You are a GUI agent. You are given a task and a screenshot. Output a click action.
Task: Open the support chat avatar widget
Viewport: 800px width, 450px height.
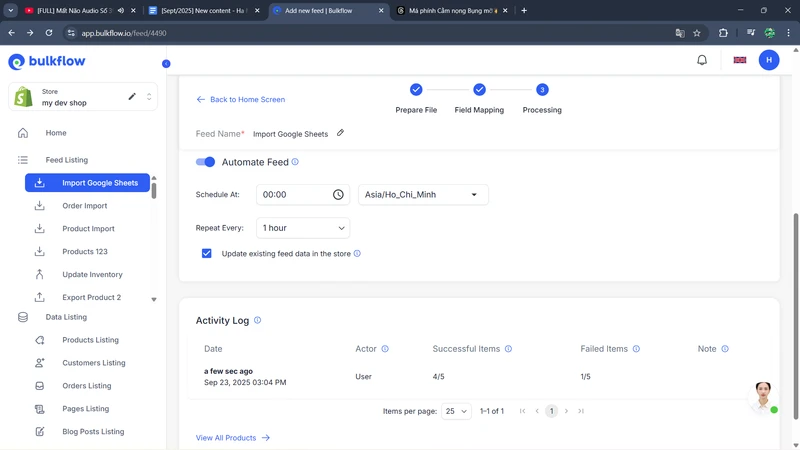pyautogui.click(x=763, y=396)
